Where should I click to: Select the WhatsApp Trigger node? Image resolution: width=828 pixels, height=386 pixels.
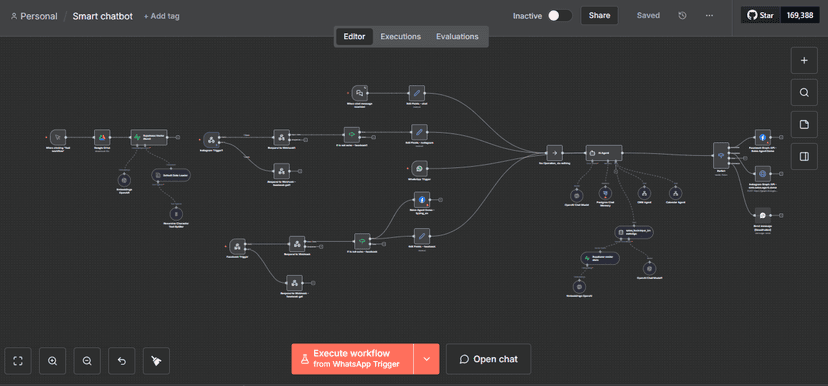[x=419, y=168]
